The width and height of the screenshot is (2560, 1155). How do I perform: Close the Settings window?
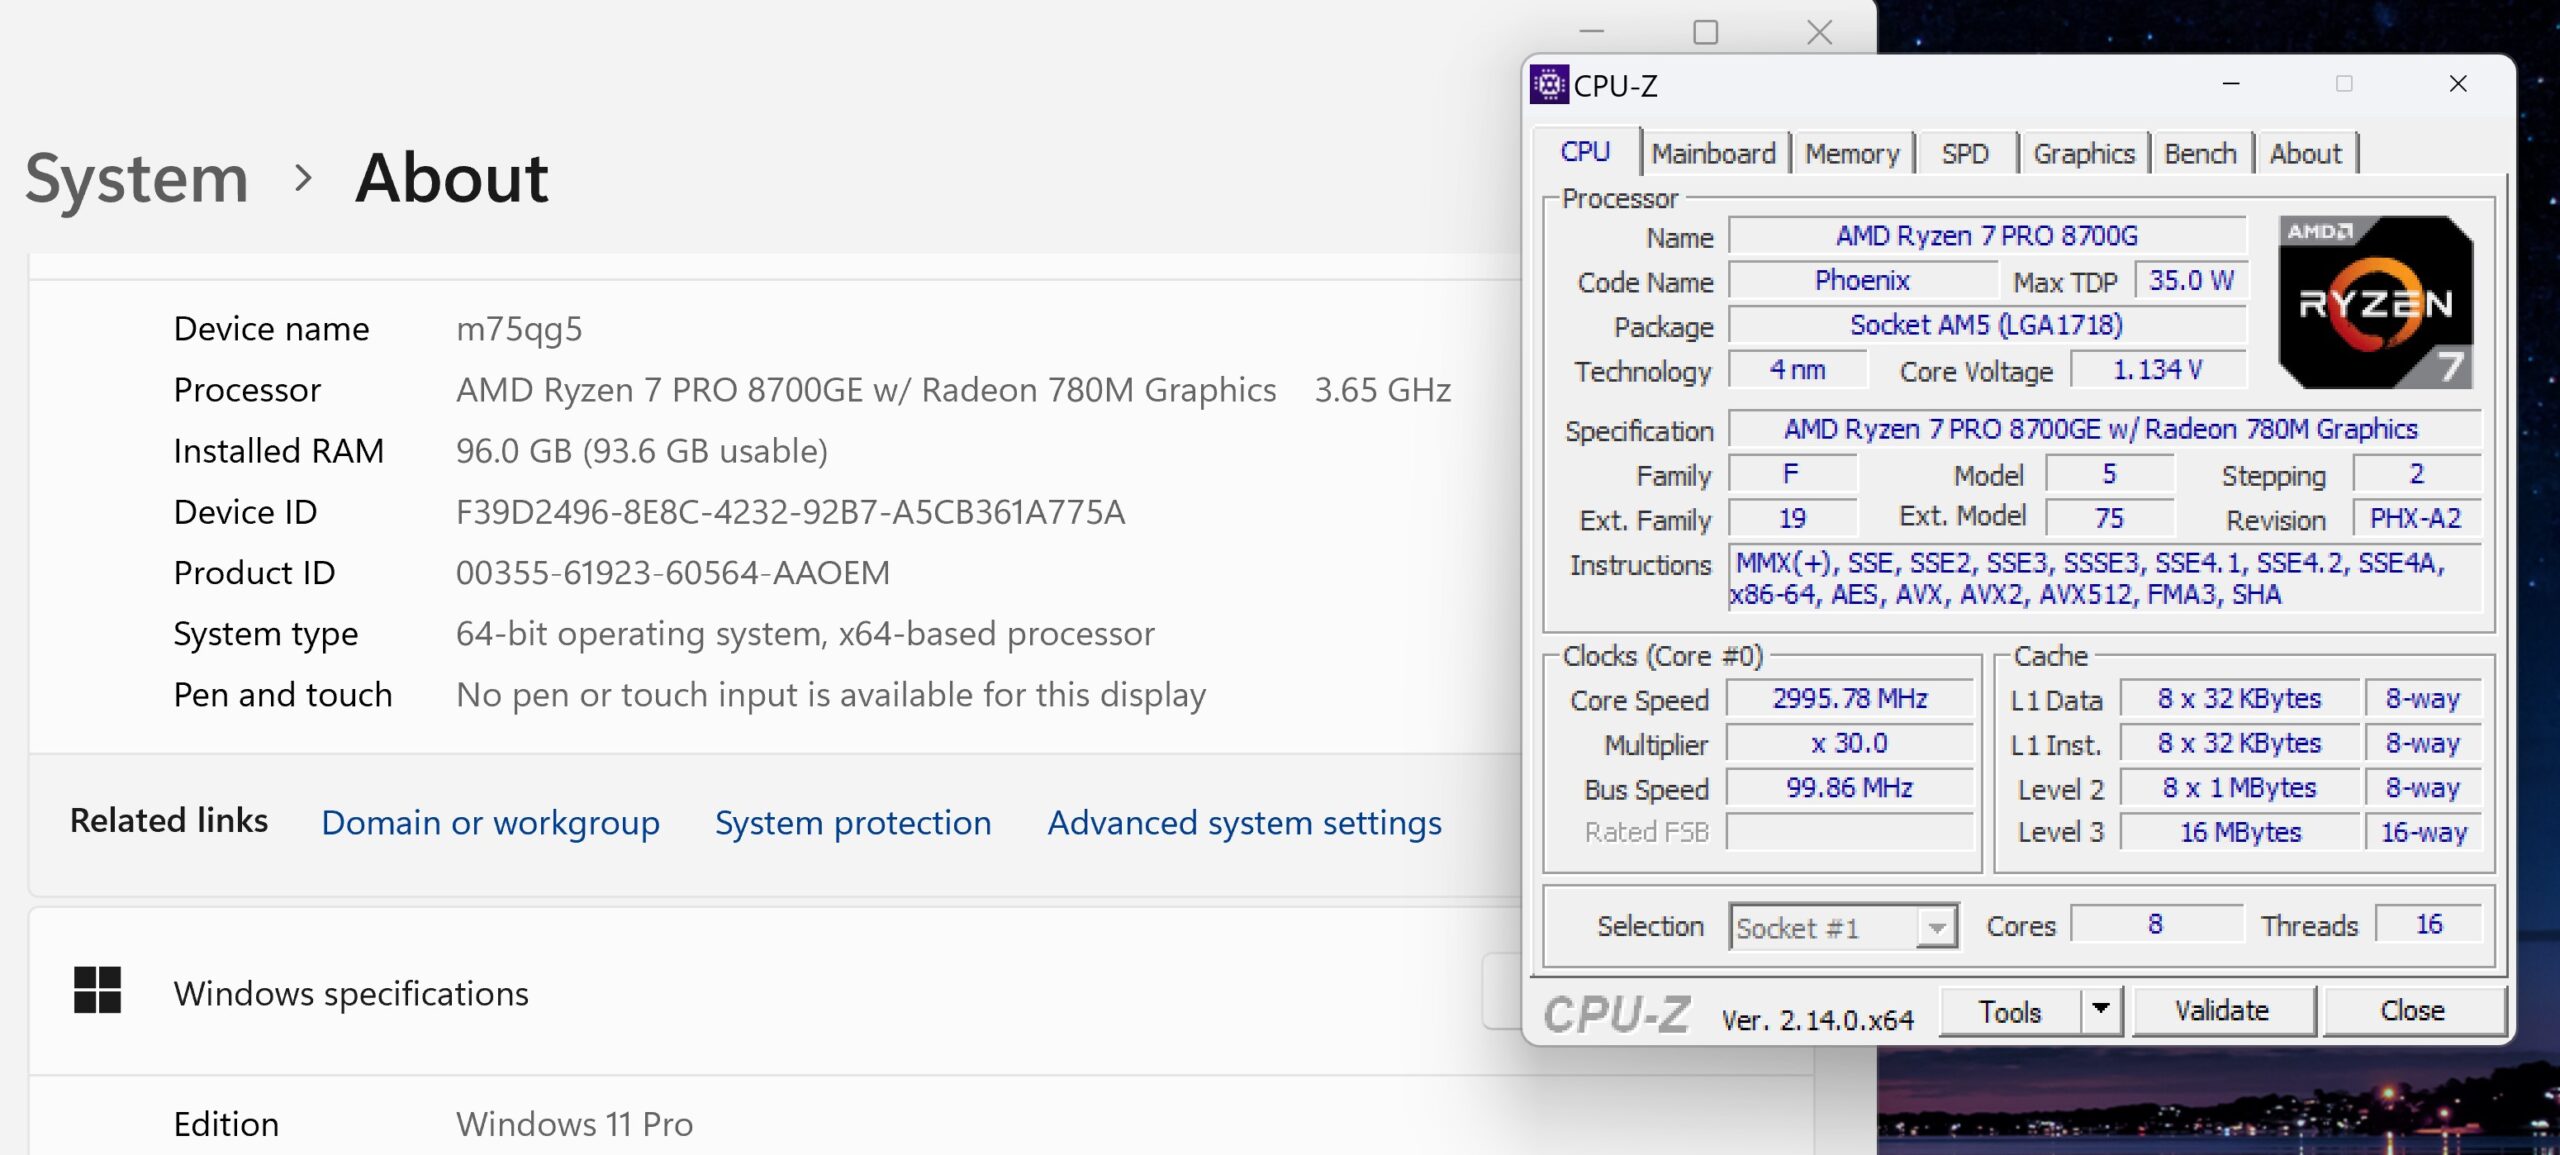pyautogui.click(x=1820, y=32)
